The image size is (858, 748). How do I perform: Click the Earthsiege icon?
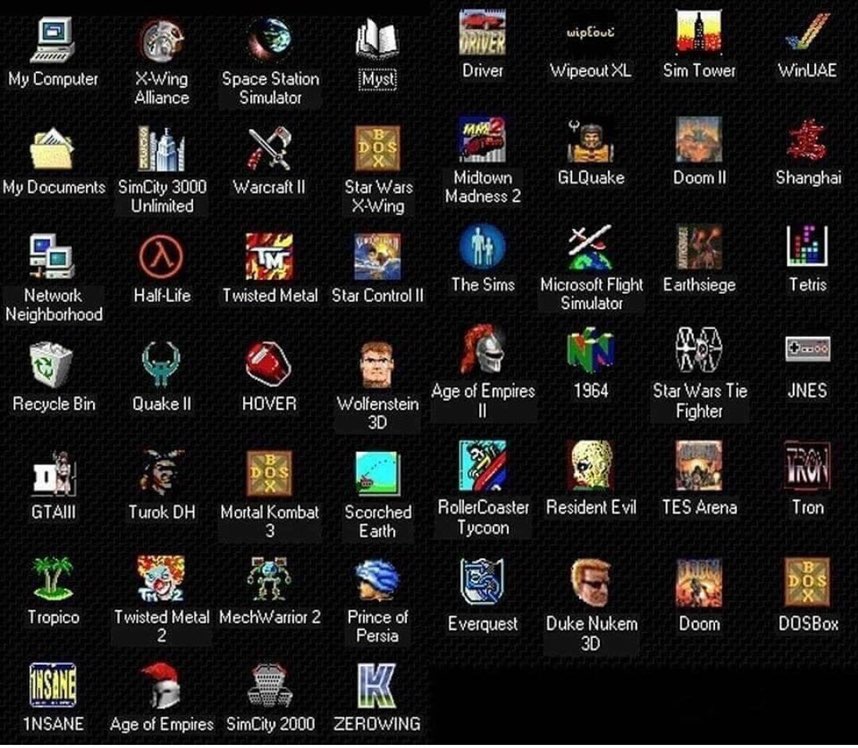pyautogui.click(x=699, y=246)
